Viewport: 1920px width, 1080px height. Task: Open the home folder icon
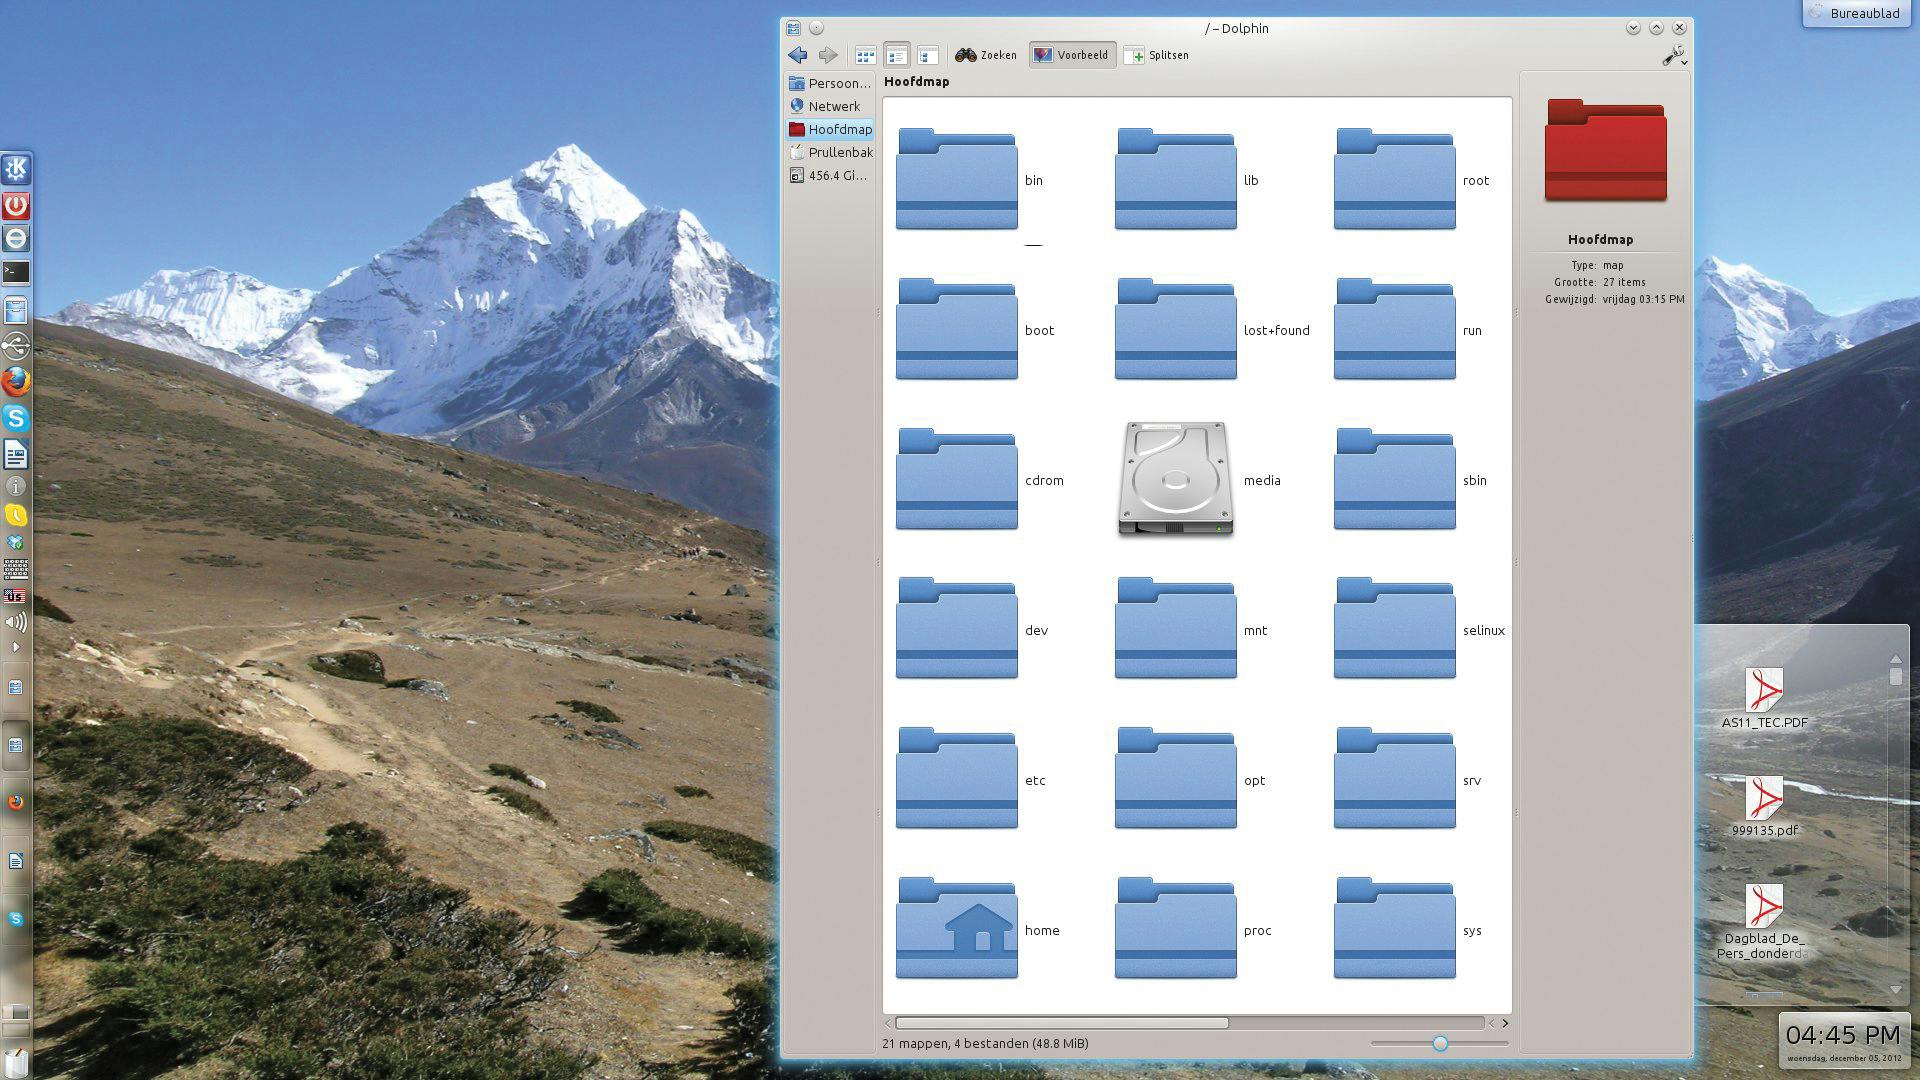(x=956, y=927)
